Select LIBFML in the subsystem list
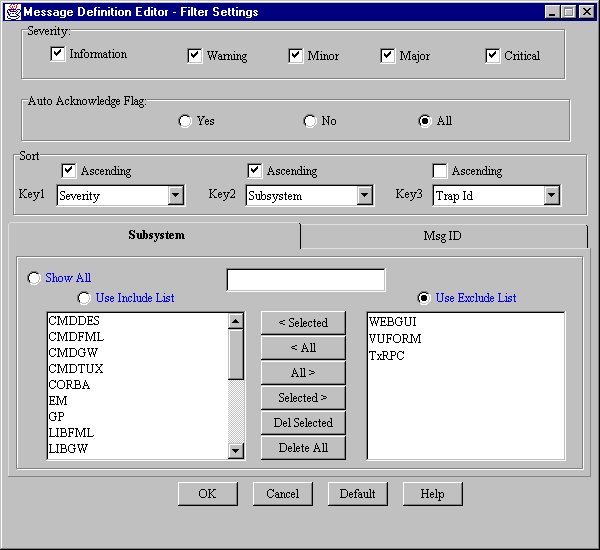 coord(138,432)
